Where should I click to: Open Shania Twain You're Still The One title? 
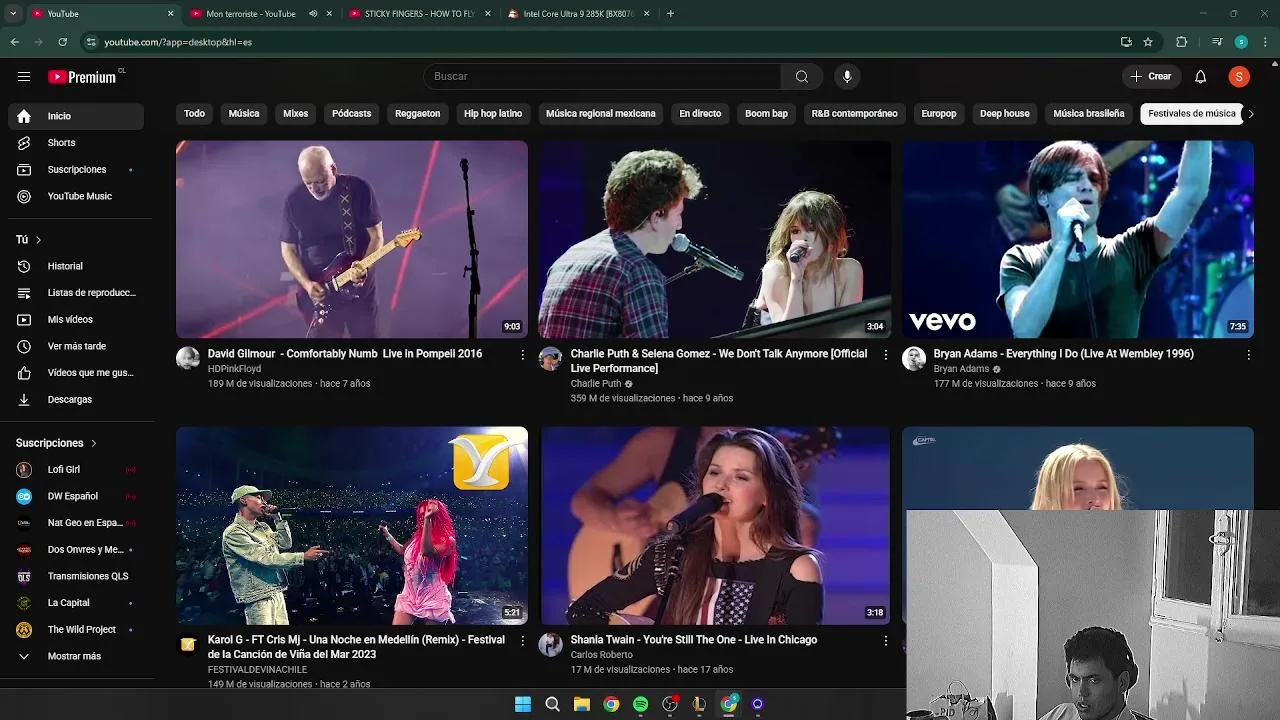pyautogui.click(x=694, y=640)
